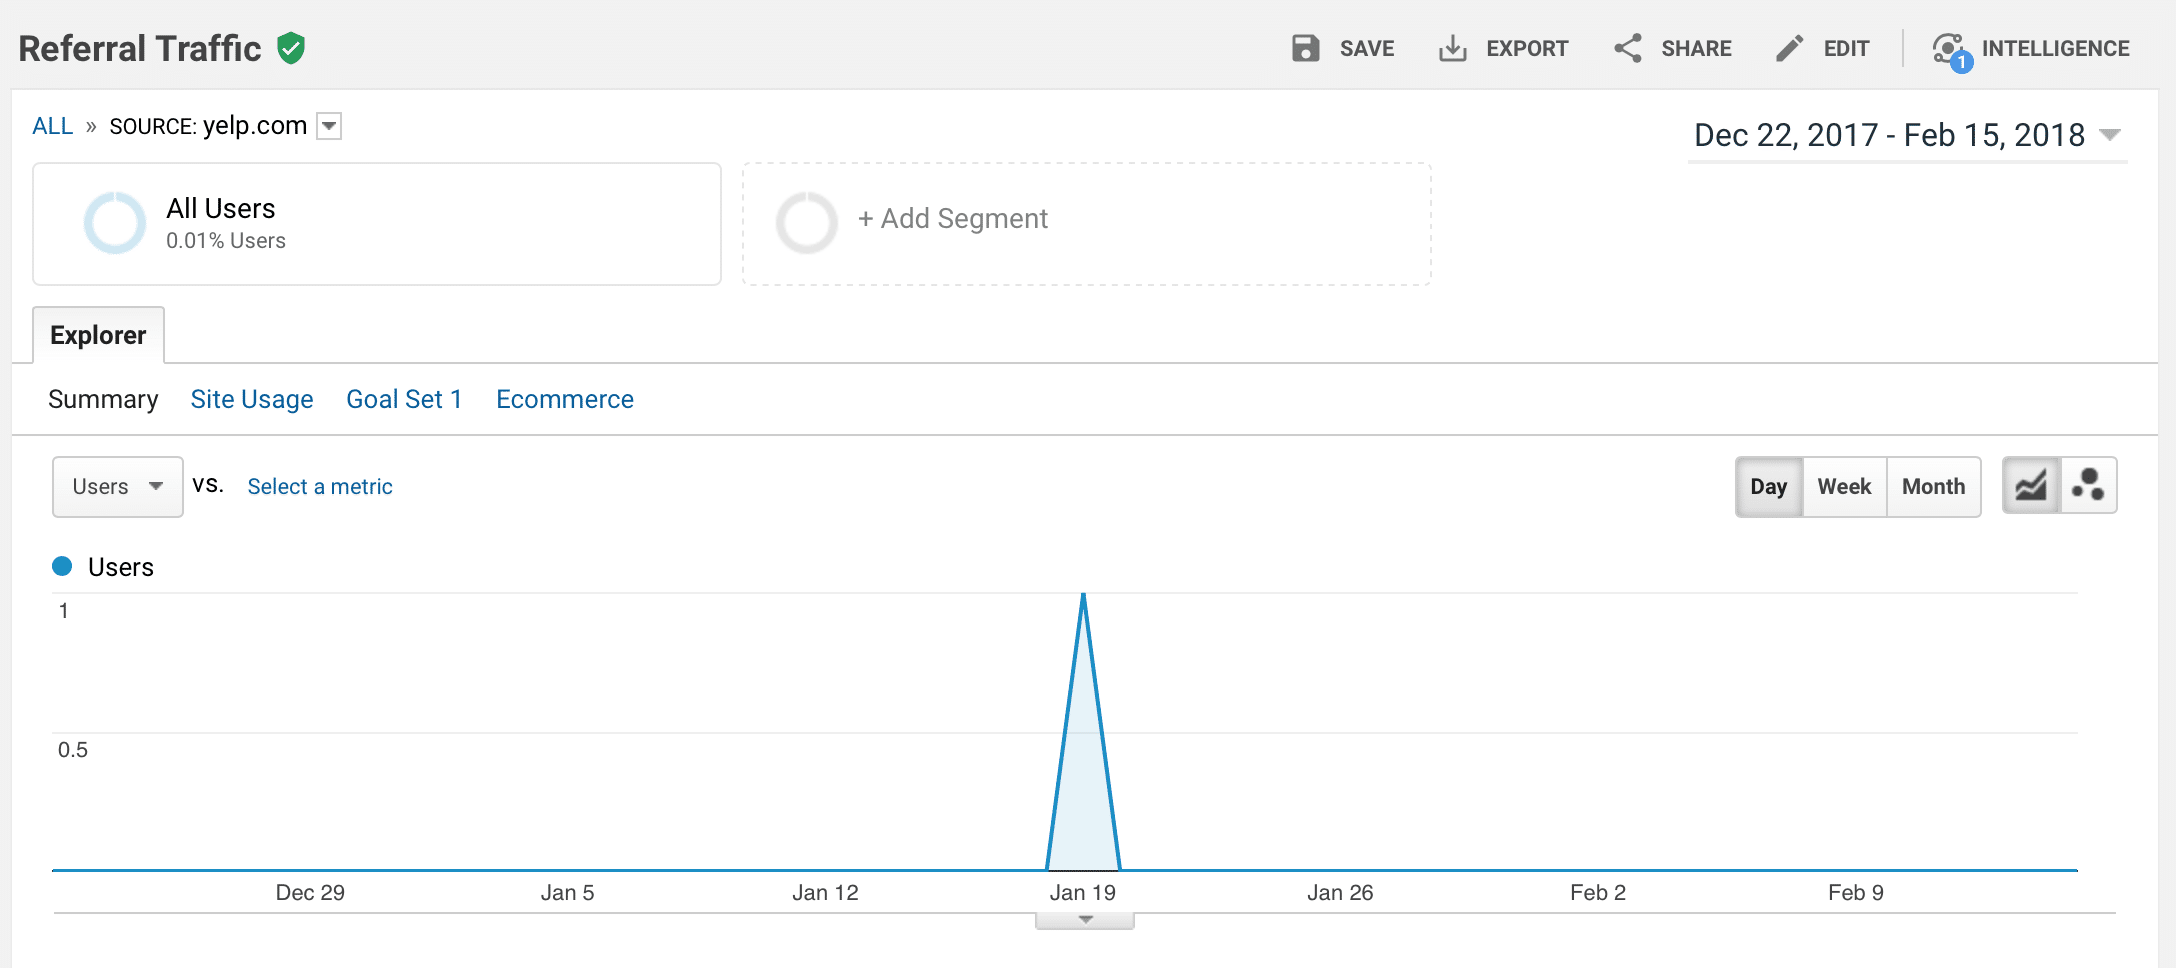The height and width of the screenshot is (968, 2176).
Task: Switch to Site Usage view
Action: 252,399
